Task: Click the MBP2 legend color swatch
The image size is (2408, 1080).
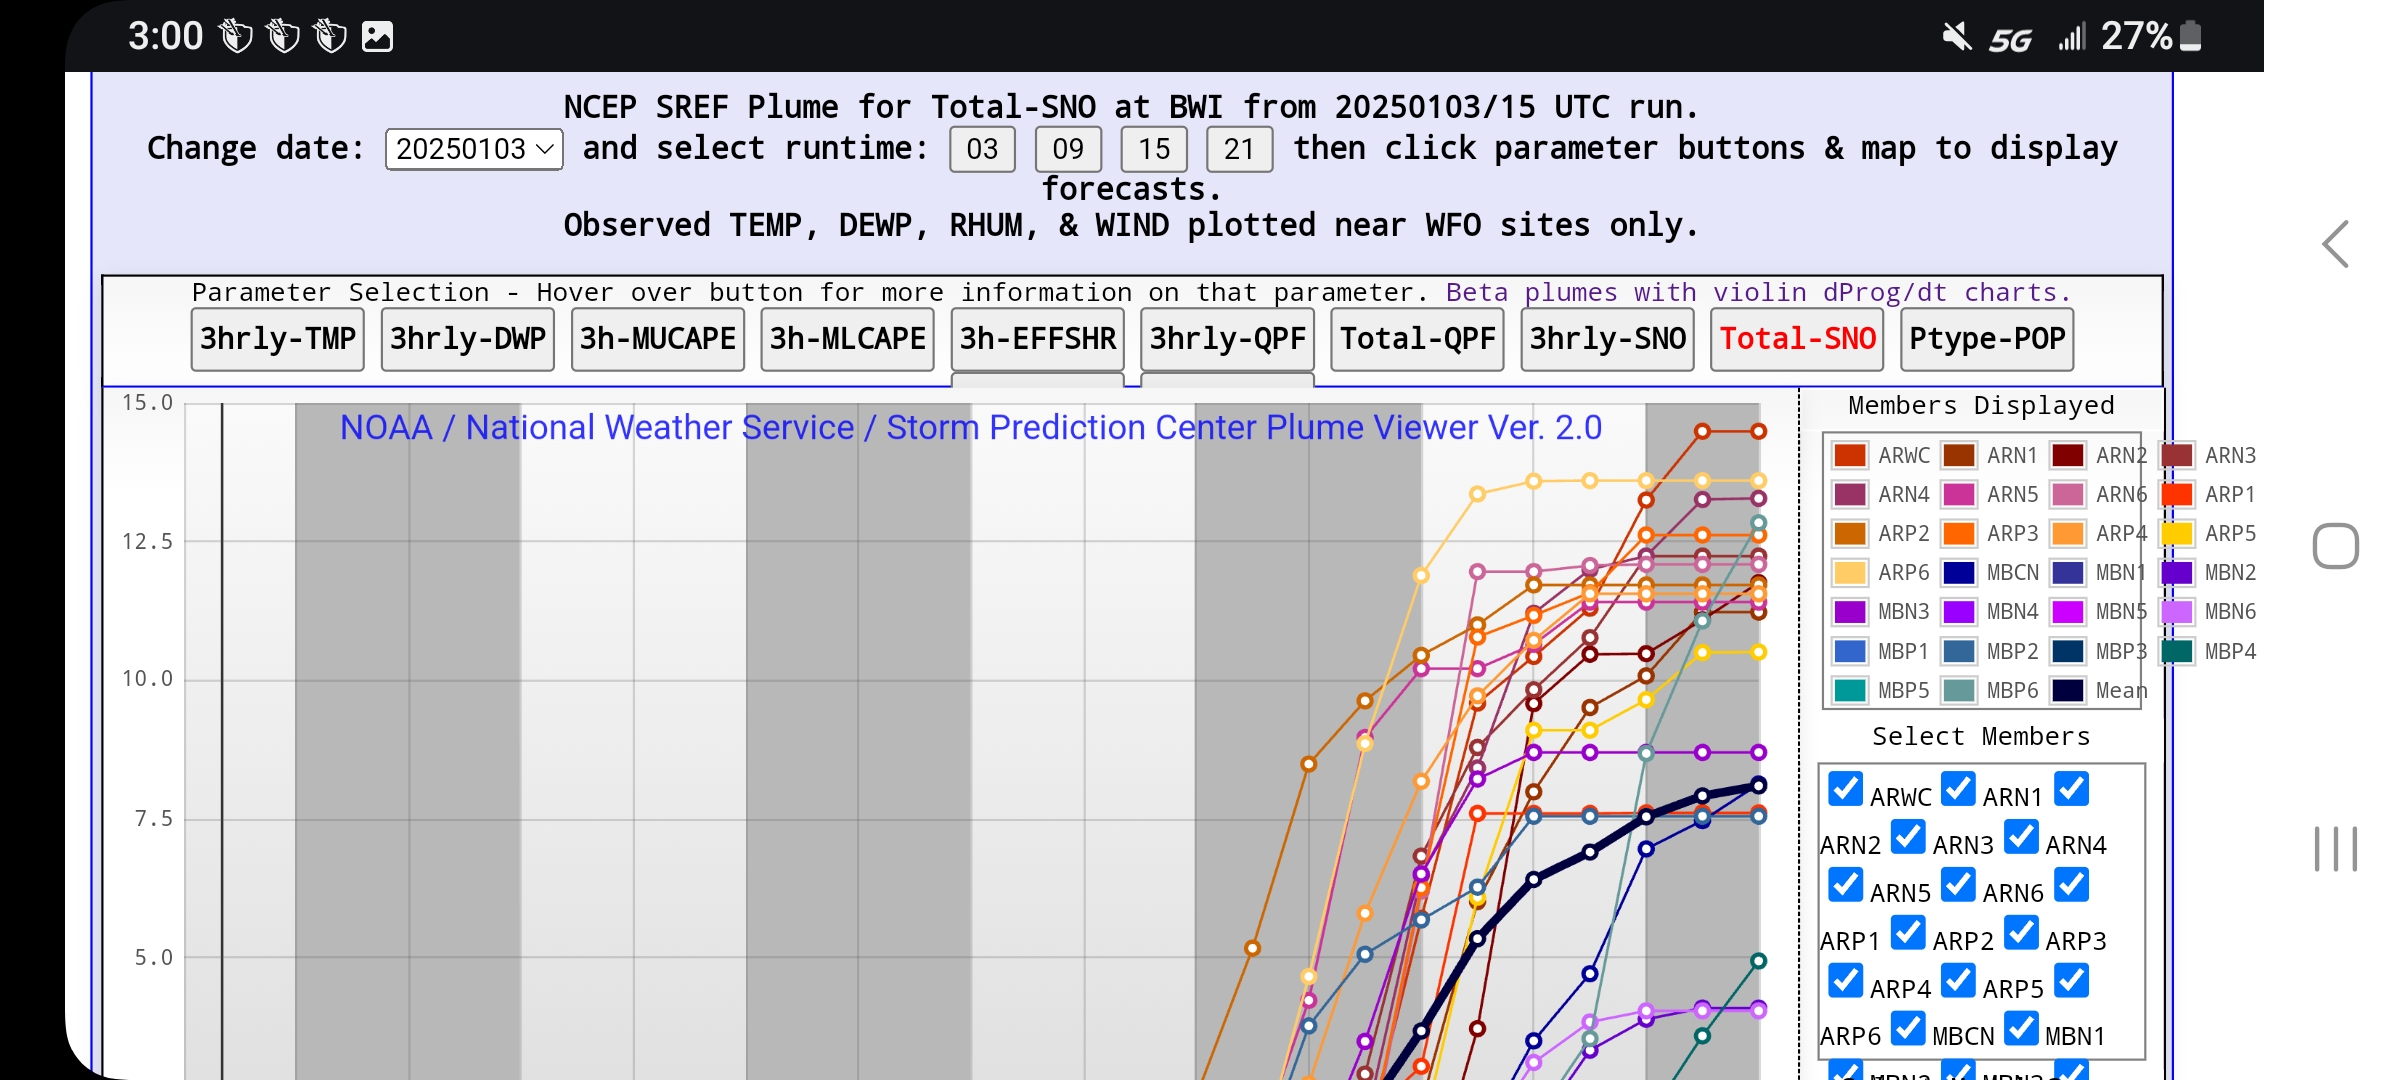Action: click(x=1959, y=652)
